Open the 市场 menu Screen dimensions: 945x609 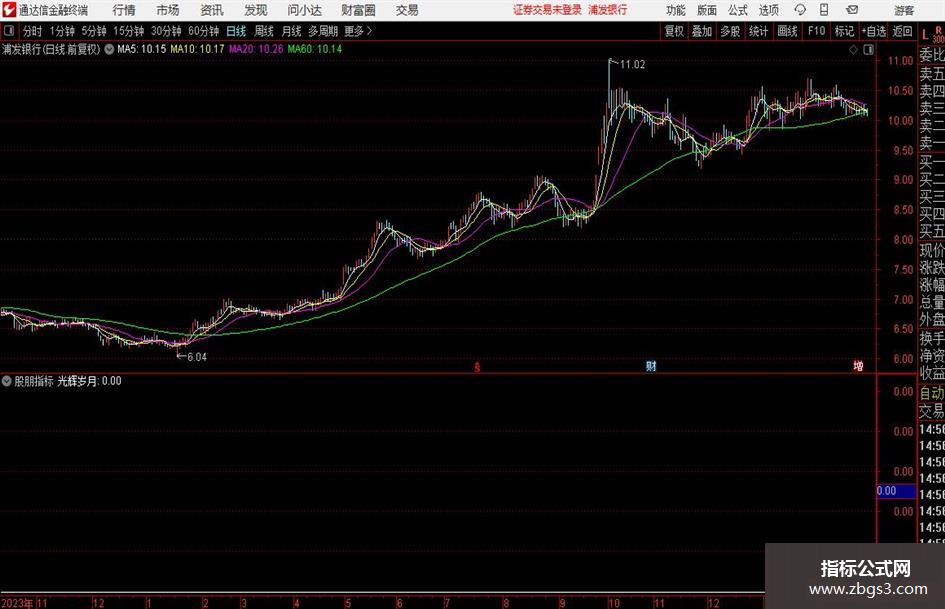[x=168, y=10]
